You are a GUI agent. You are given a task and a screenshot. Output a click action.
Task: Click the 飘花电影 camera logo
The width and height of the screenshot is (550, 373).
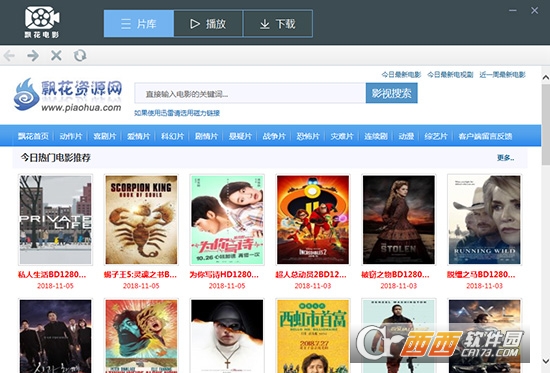(42, 22)
